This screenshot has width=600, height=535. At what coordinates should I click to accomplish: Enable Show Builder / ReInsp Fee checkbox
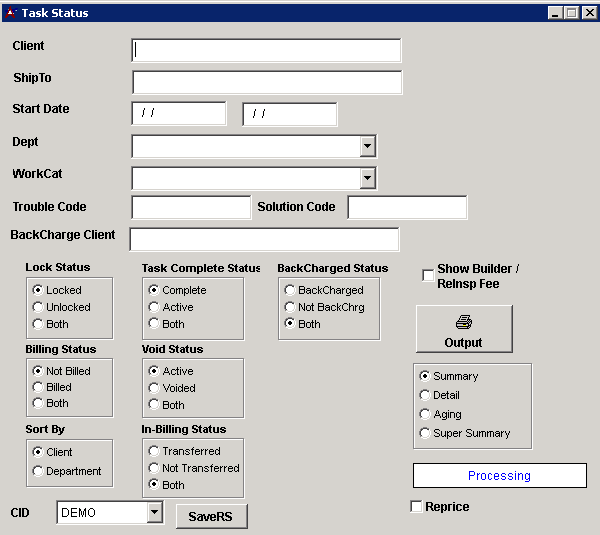pos(428,275)
